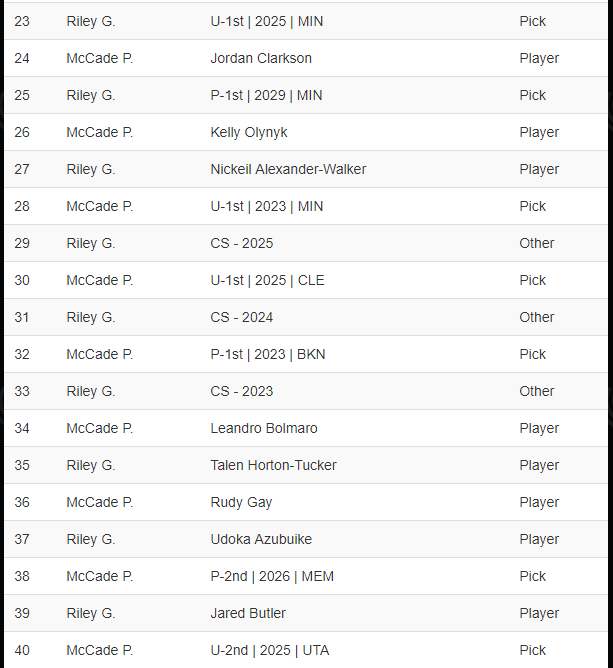Select the CS - 2024 asset
This screenshot has width=613, height=668.
click(242, 317)
